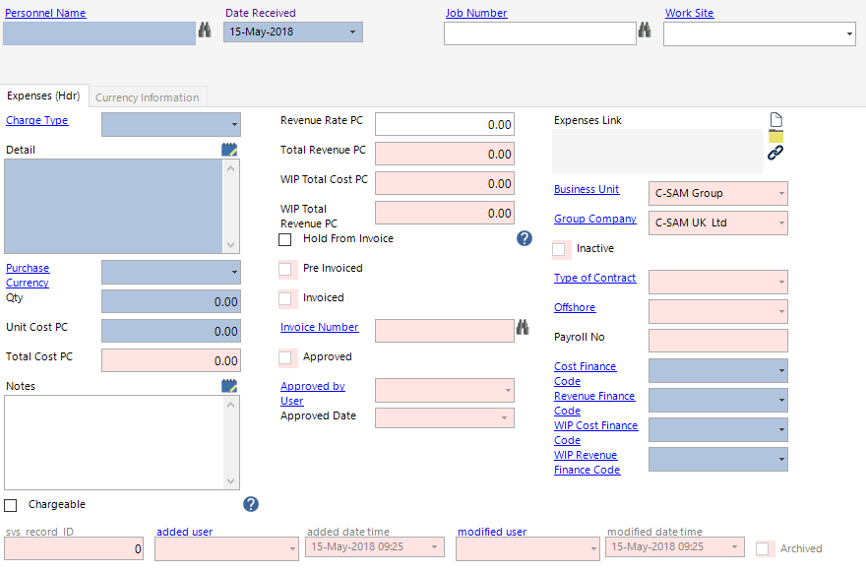Image resolution: width=866 pixels, height=576 pixels.
Task: Click into the Revenue Rate PC field
Action: 444,125
